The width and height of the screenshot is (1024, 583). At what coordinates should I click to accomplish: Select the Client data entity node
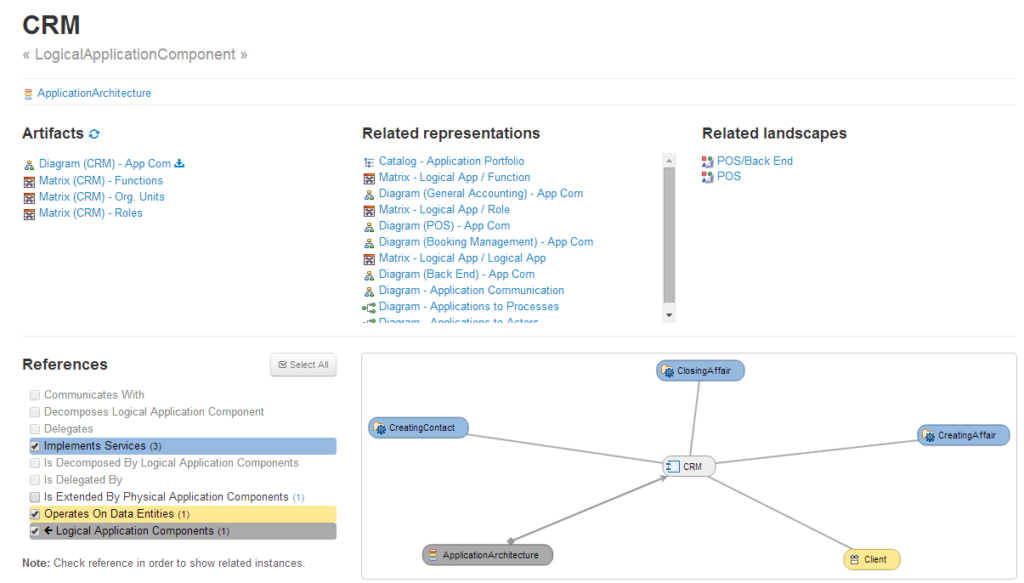click(871, 559)
